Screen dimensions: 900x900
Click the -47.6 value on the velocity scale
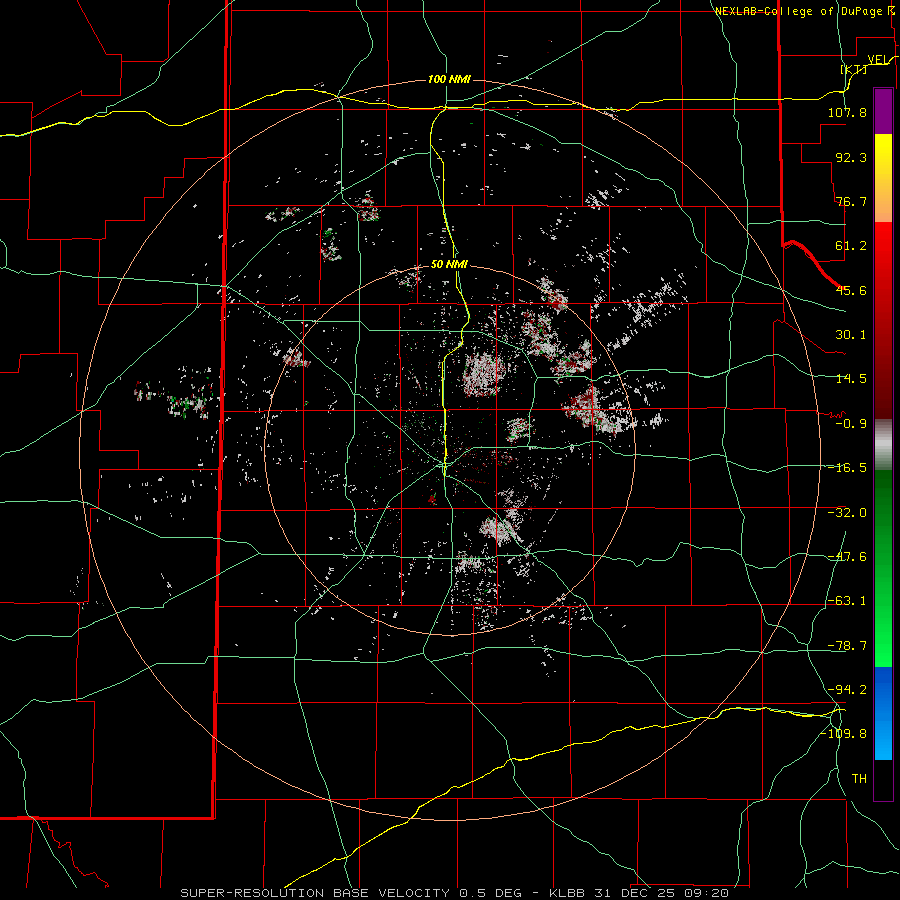pyautogui.click(x=847, y=557)
